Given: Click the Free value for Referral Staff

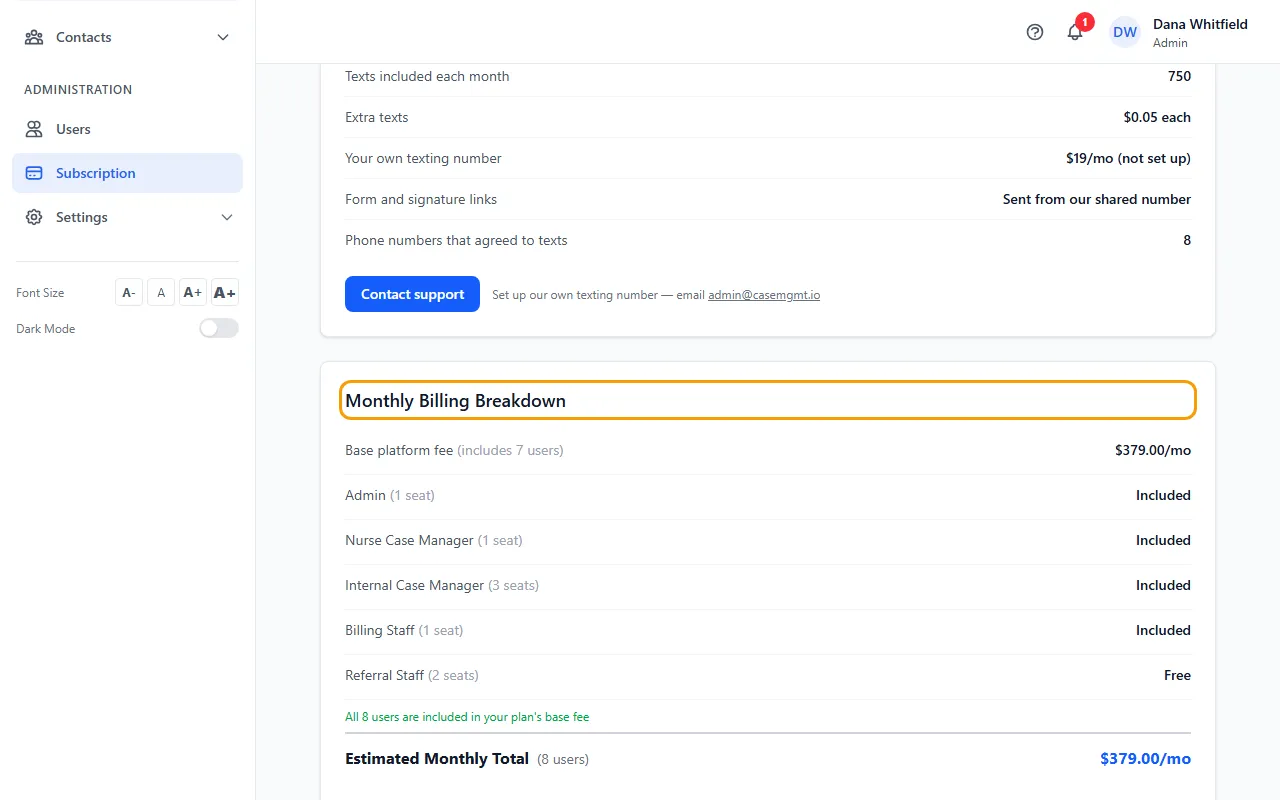Looking at the screenshot, I should [1177, 675].
